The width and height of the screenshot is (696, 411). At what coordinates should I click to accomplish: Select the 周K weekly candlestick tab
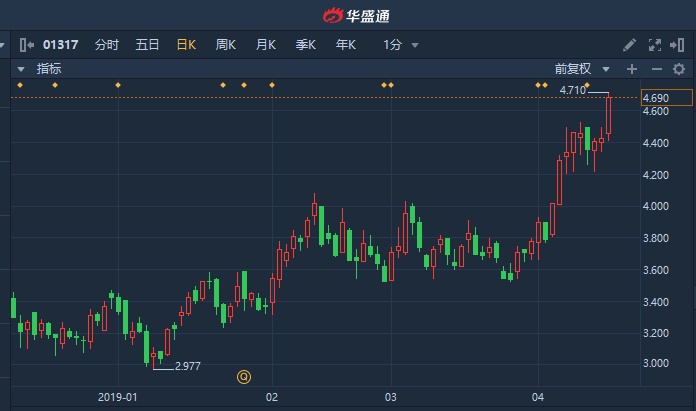(225, 45)
